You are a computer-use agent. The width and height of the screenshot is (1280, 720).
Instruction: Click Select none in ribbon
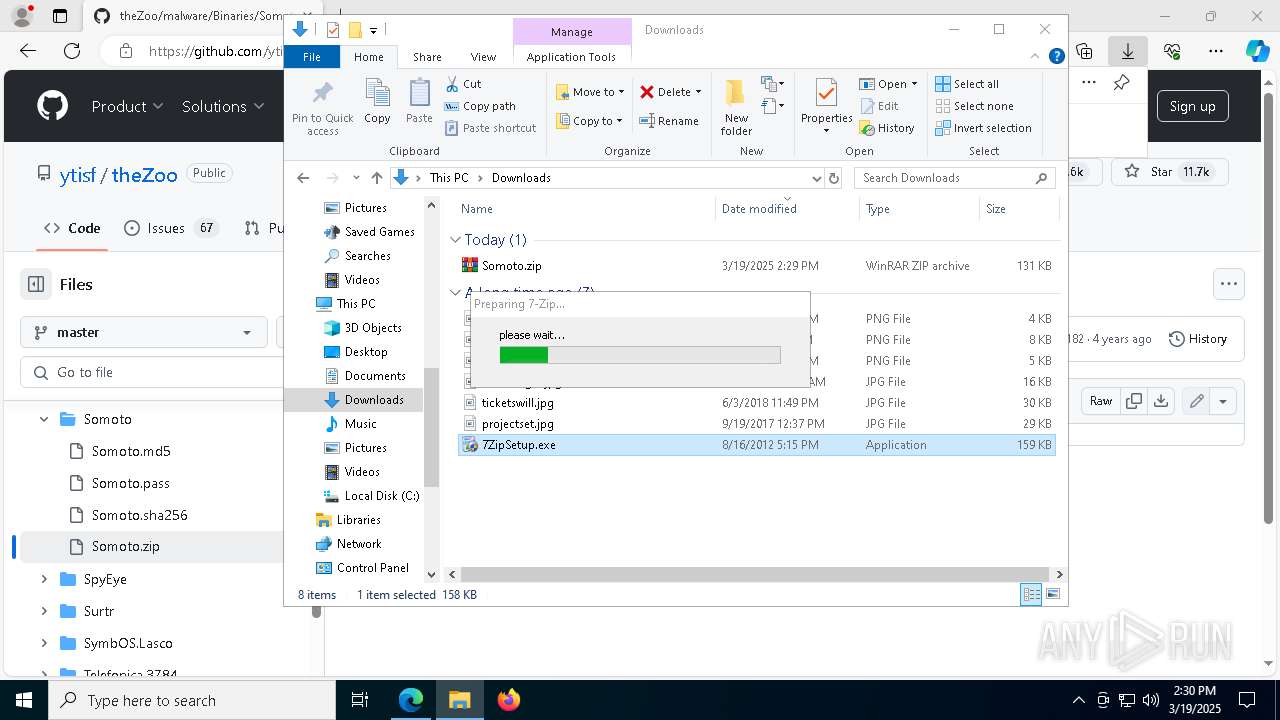(975, 106)
